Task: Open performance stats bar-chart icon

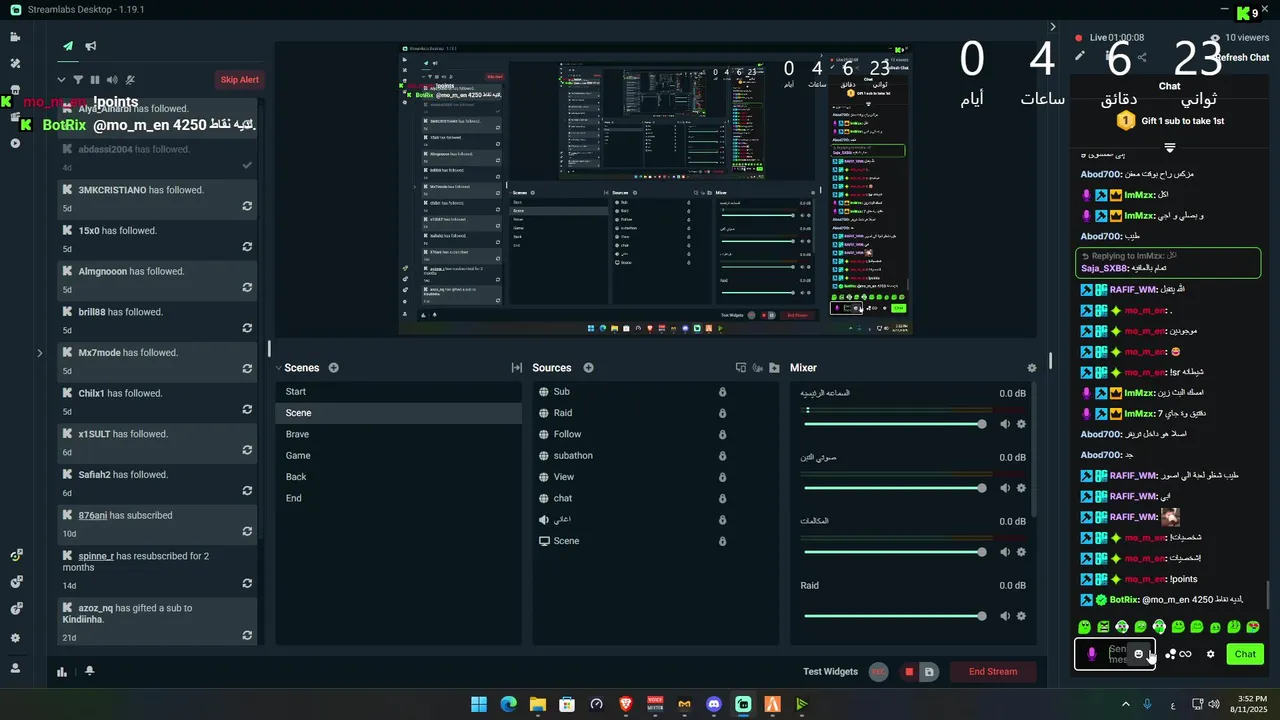Action: pyautogui.click(x=62, y=672)
